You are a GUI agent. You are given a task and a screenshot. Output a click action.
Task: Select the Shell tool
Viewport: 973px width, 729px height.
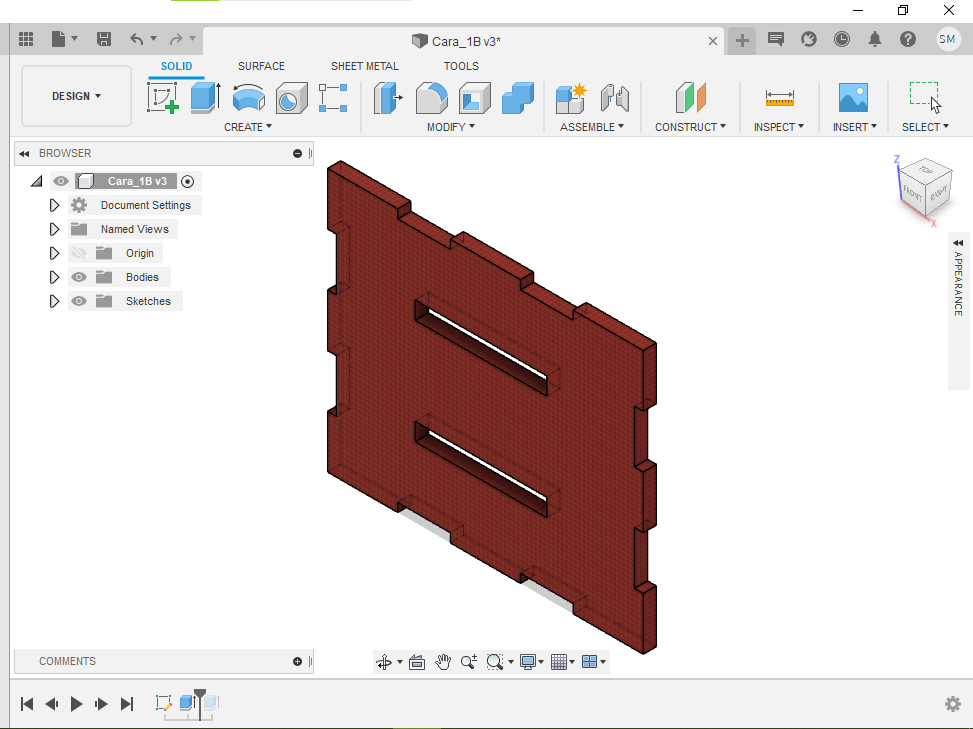[x=475, y=97]
